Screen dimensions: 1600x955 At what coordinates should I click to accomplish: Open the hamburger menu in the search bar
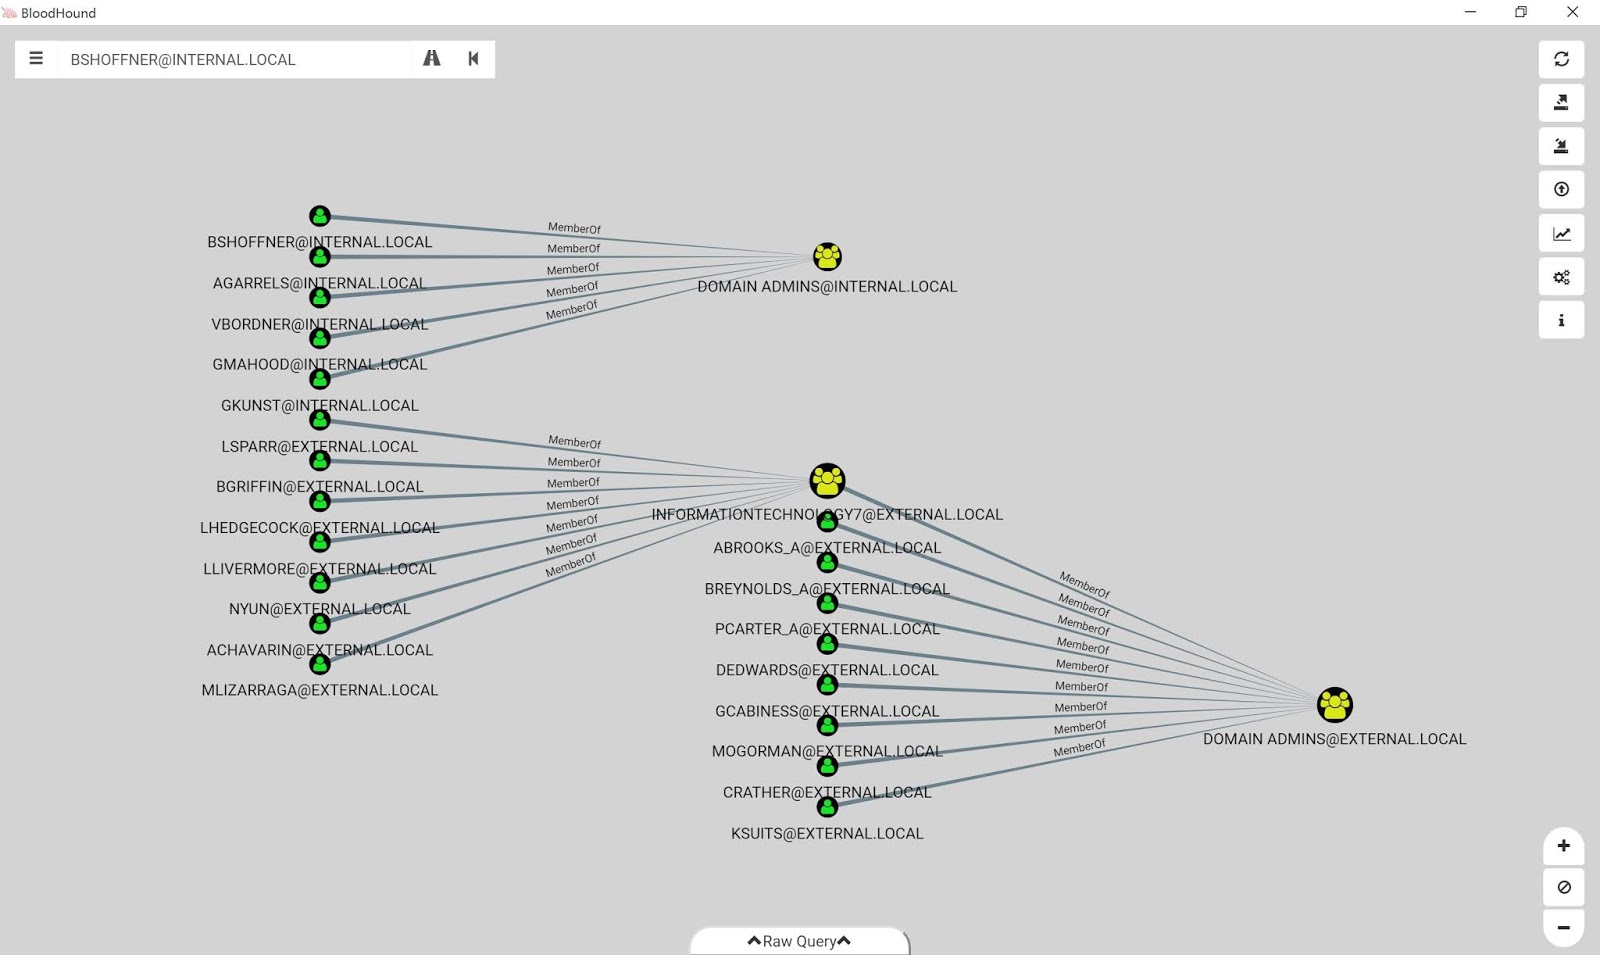(36, 59)
